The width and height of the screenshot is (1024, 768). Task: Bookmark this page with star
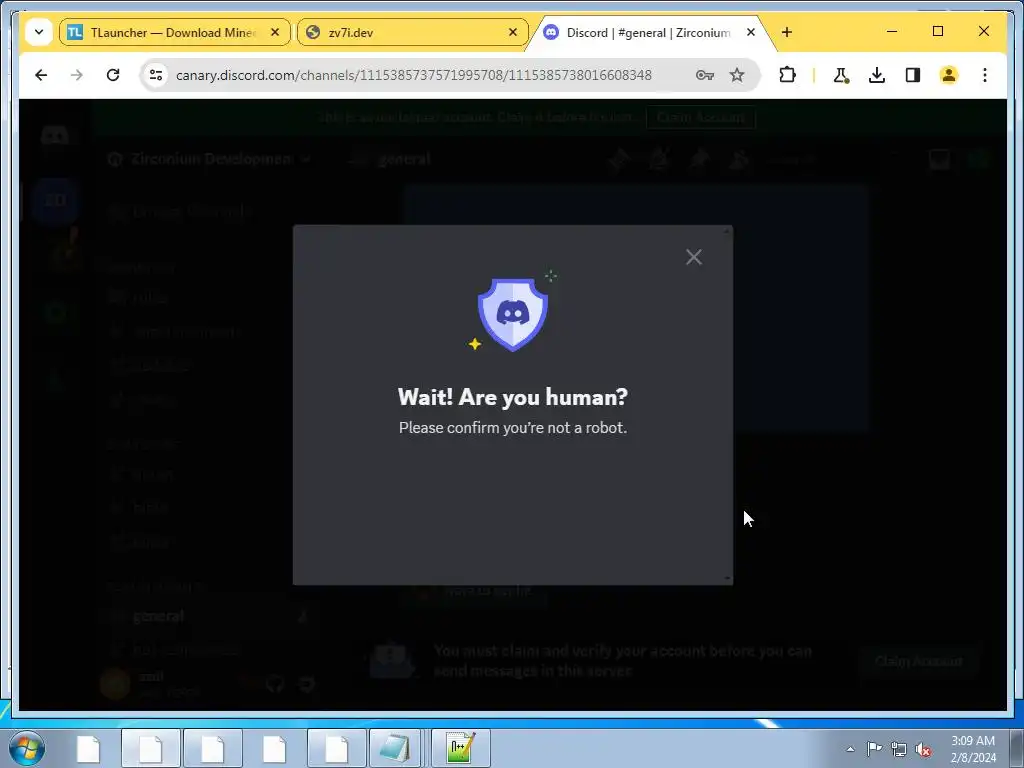pyautogui.click(x=737, y=75)
